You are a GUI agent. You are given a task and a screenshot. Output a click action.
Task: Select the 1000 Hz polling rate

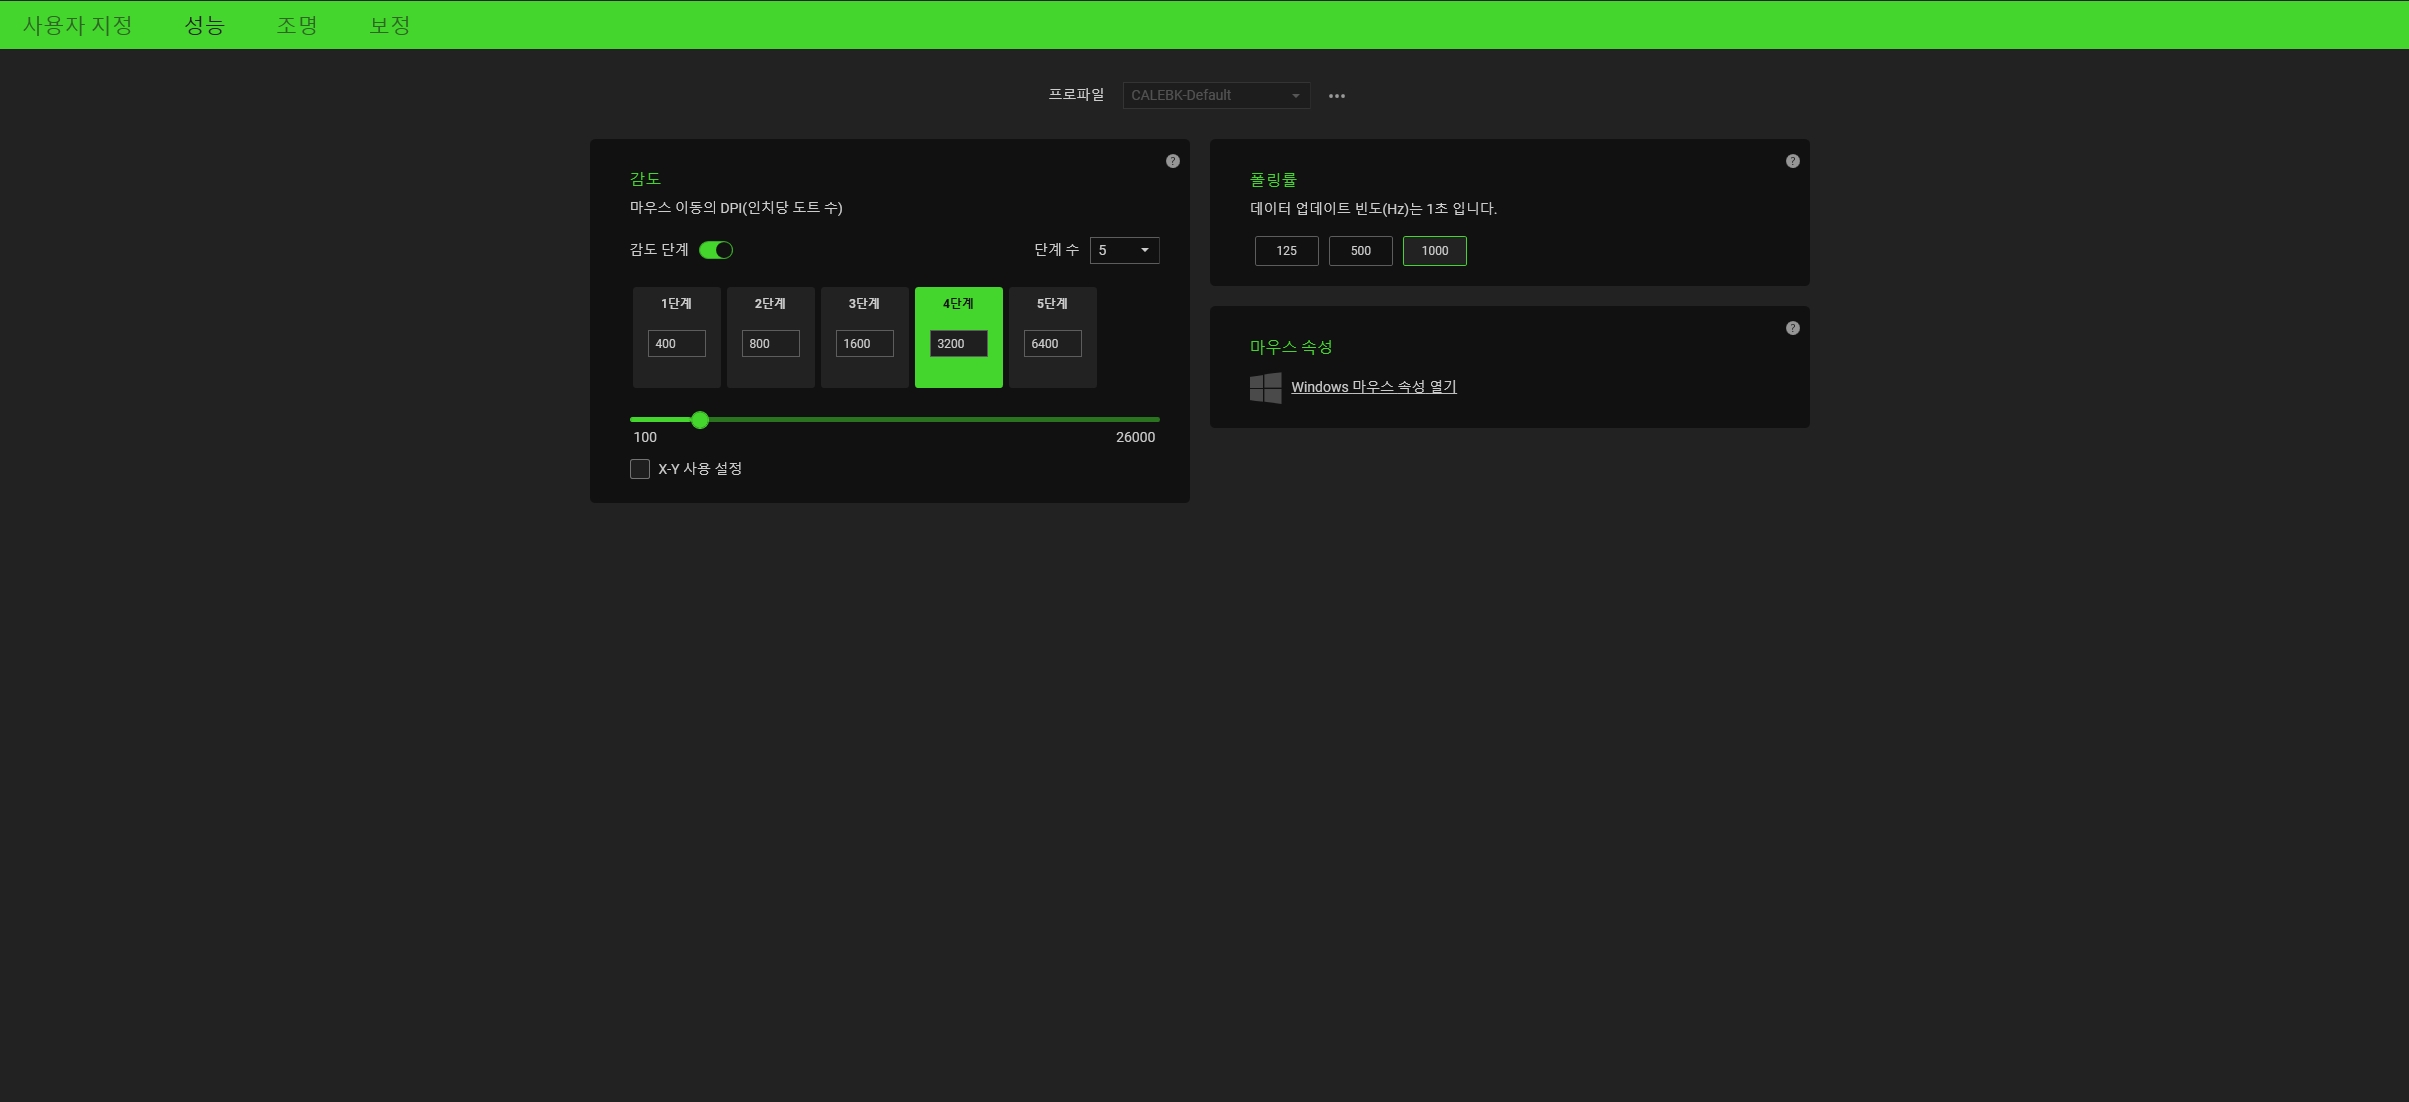tap(1434, 251)
